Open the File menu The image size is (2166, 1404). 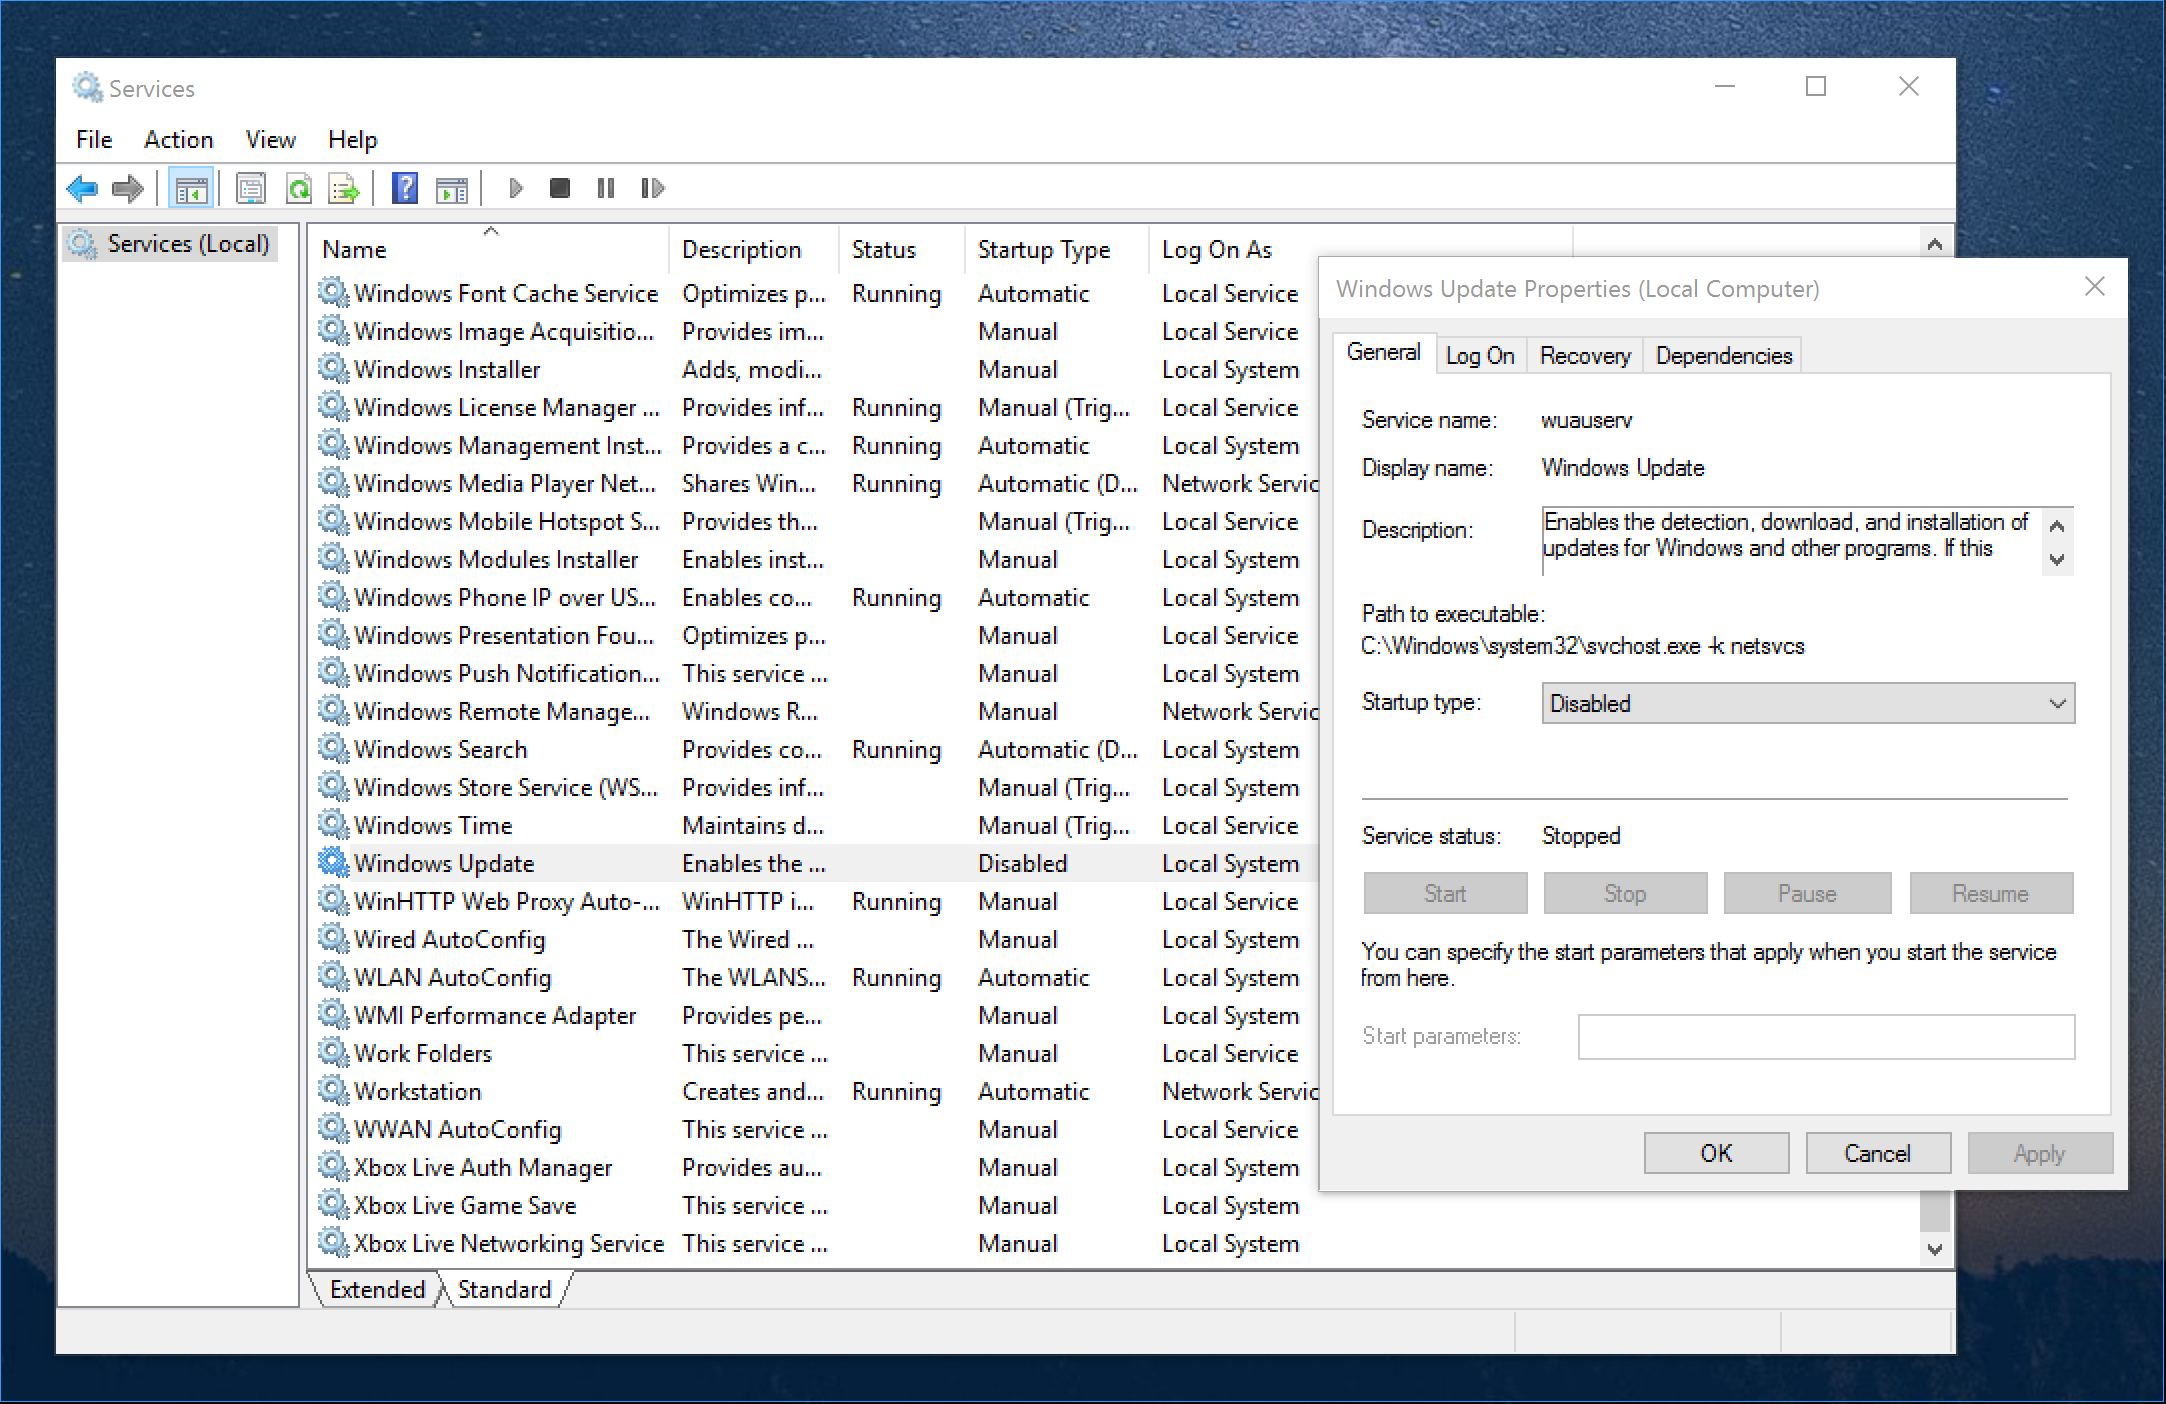tap(94, 139)
